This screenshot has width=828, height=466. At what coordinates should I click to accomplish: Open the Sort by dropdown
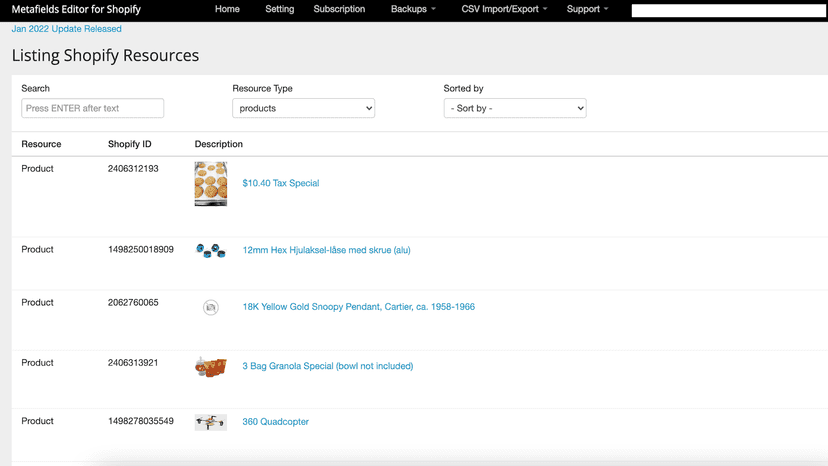[x=515, y=108]
